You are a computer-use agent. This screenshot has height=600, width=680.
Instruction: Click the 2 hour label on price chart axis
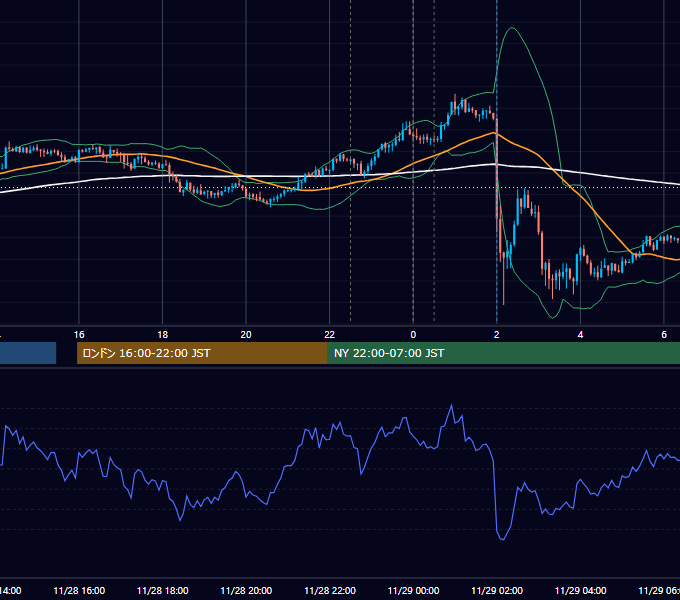pyautogui.click(x=497, y=335)
